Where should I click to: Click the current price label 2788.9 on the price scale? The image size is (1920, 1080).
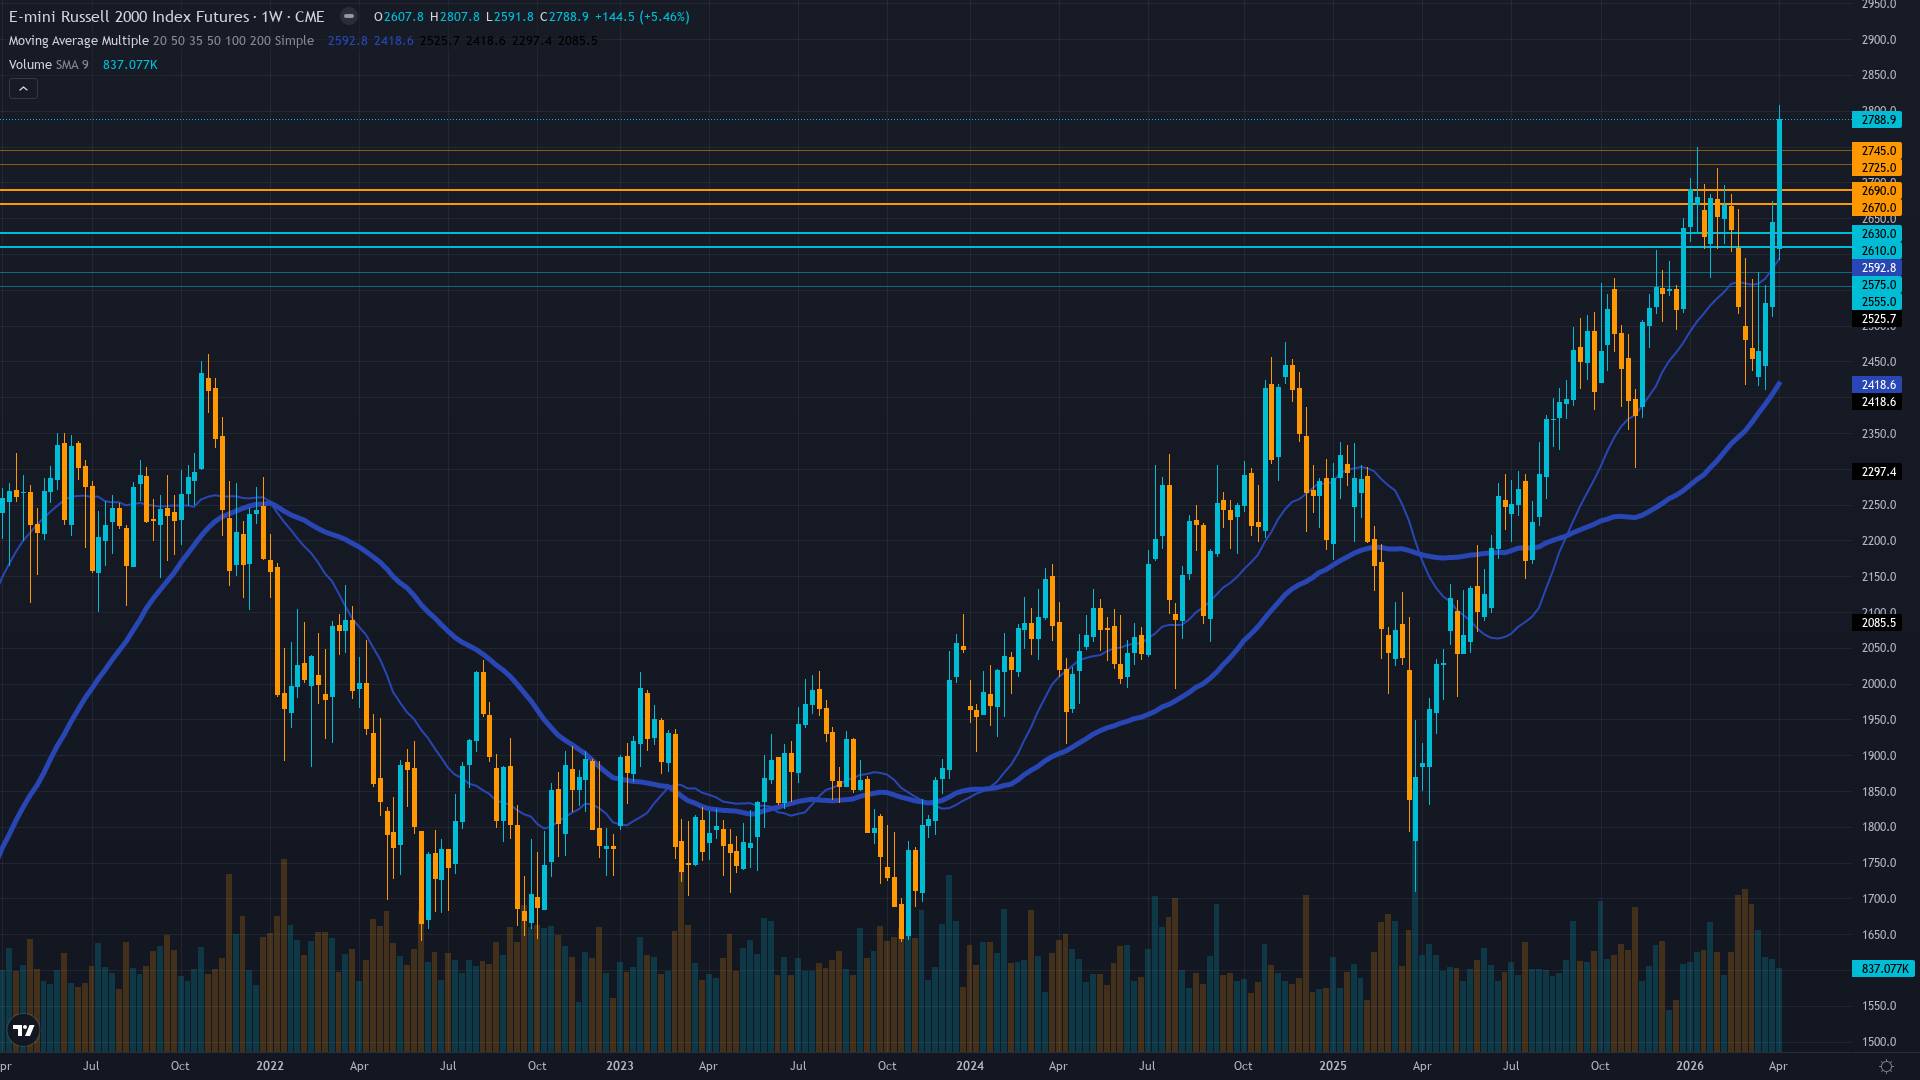(1877, 120)
